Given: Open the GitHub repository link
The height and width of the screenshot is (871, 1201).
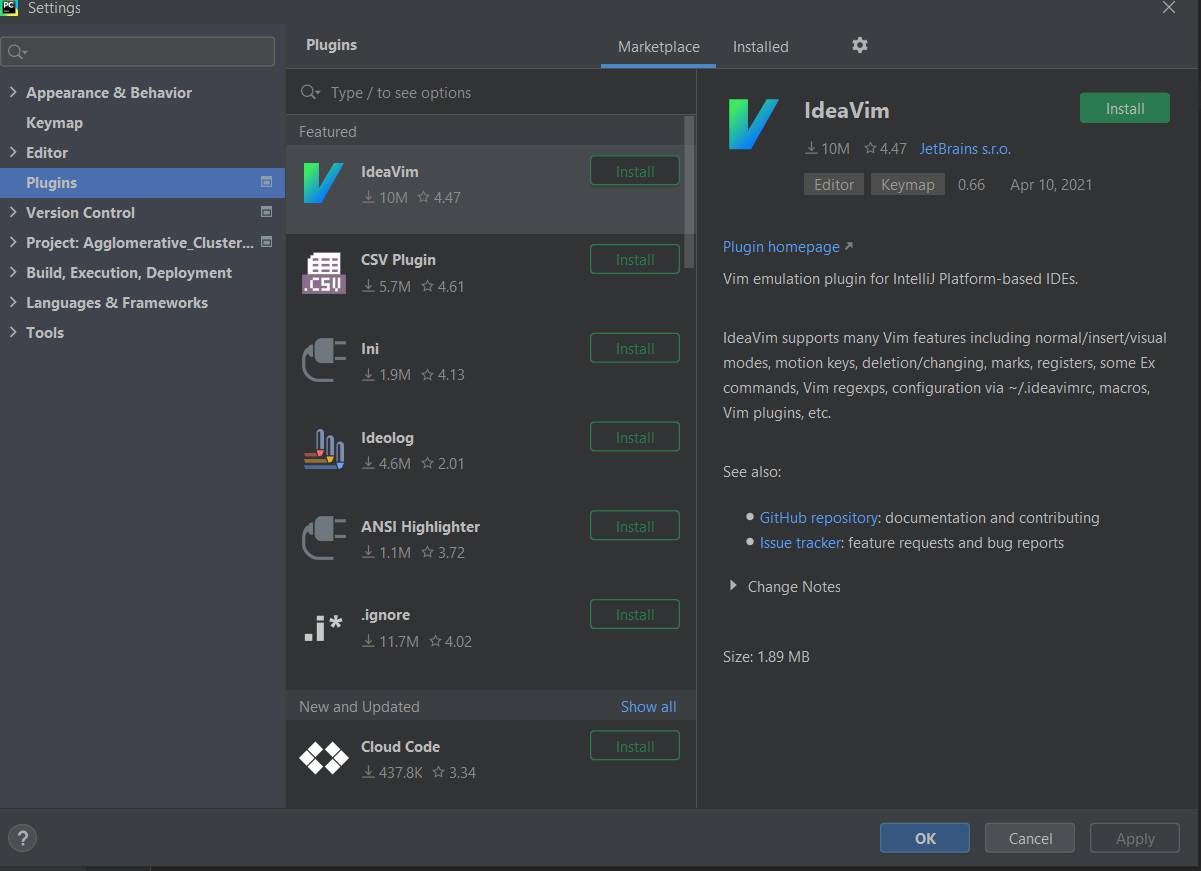Looking at the screenshot, I should pos(818,517).
